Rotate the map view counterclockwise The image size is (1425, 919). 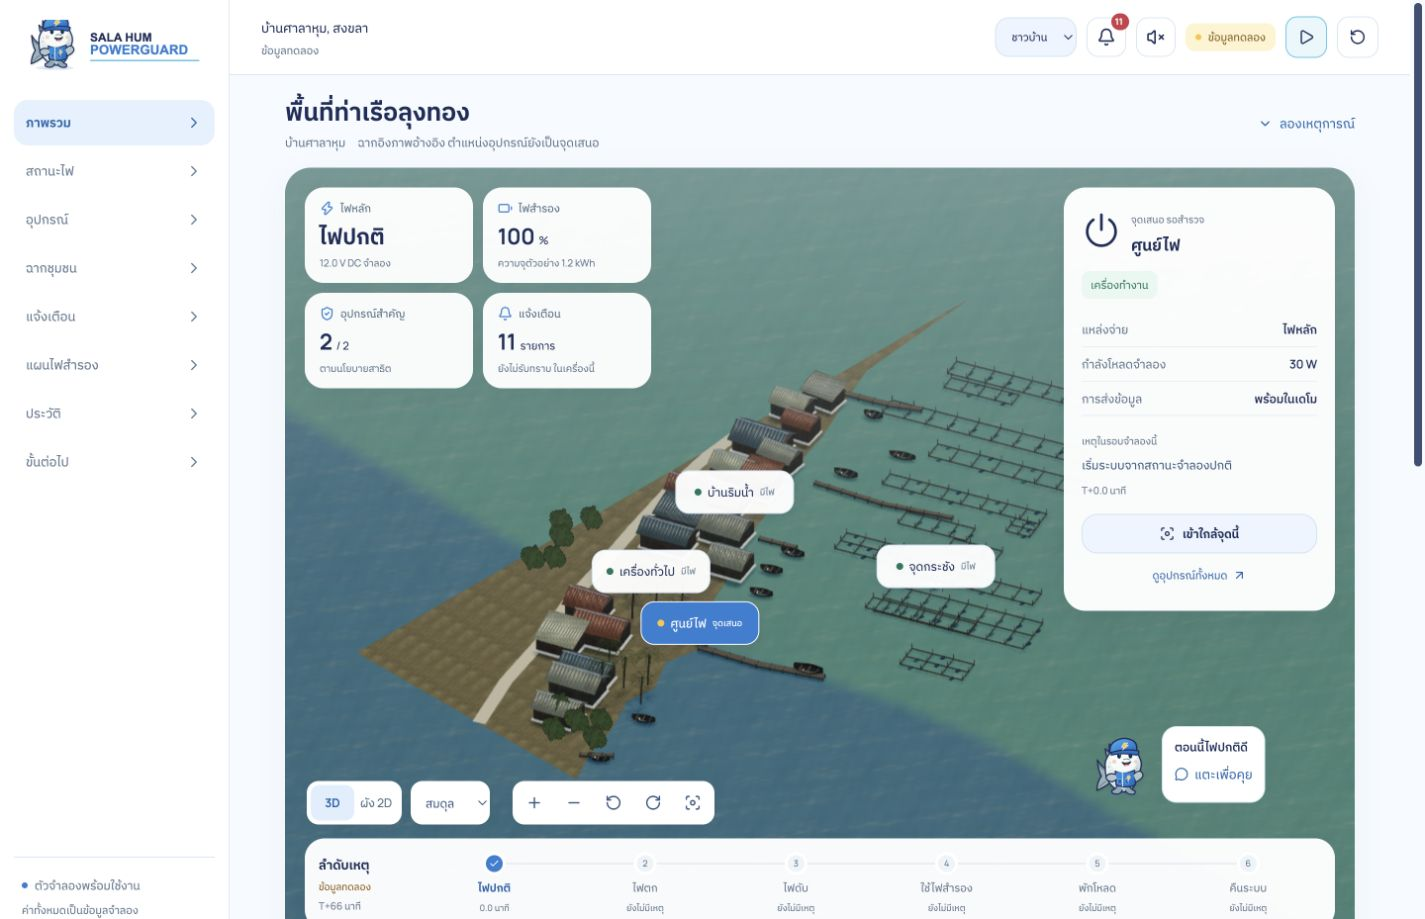tap(613, 803)
